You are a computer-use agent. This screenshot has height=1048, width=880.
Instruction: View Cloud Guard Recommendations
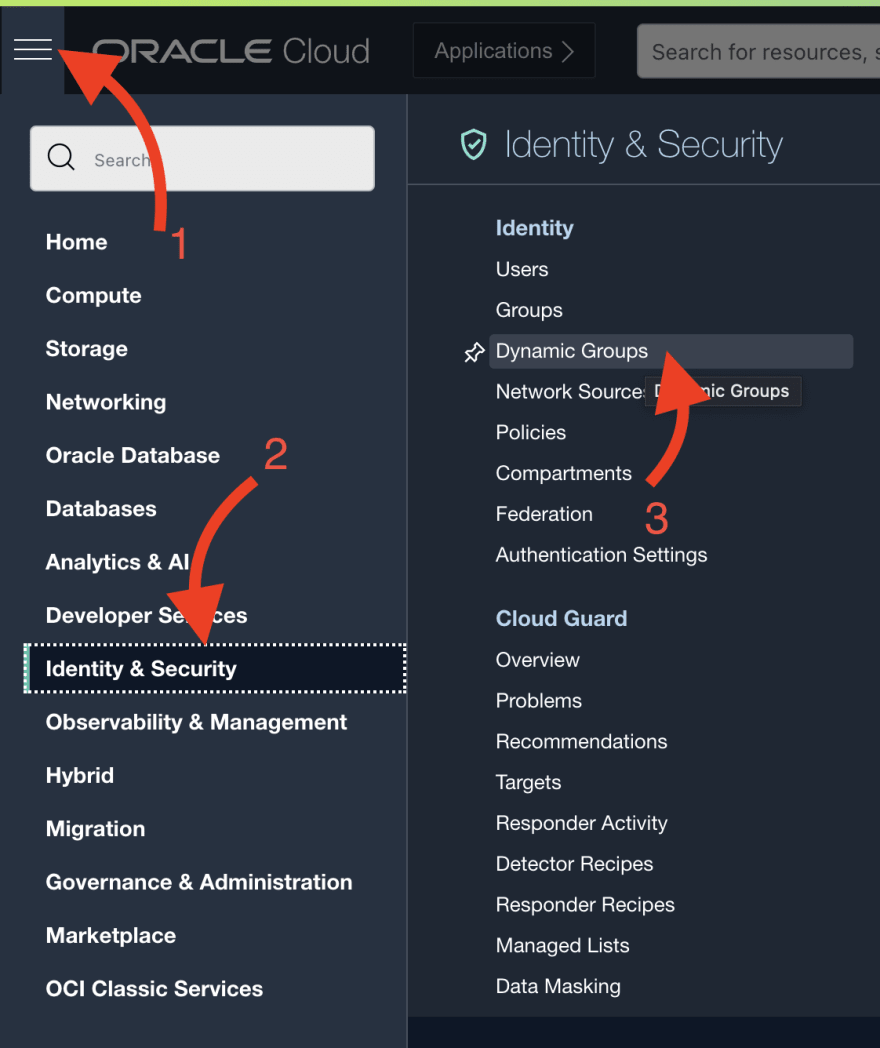[x=581, y=742]
